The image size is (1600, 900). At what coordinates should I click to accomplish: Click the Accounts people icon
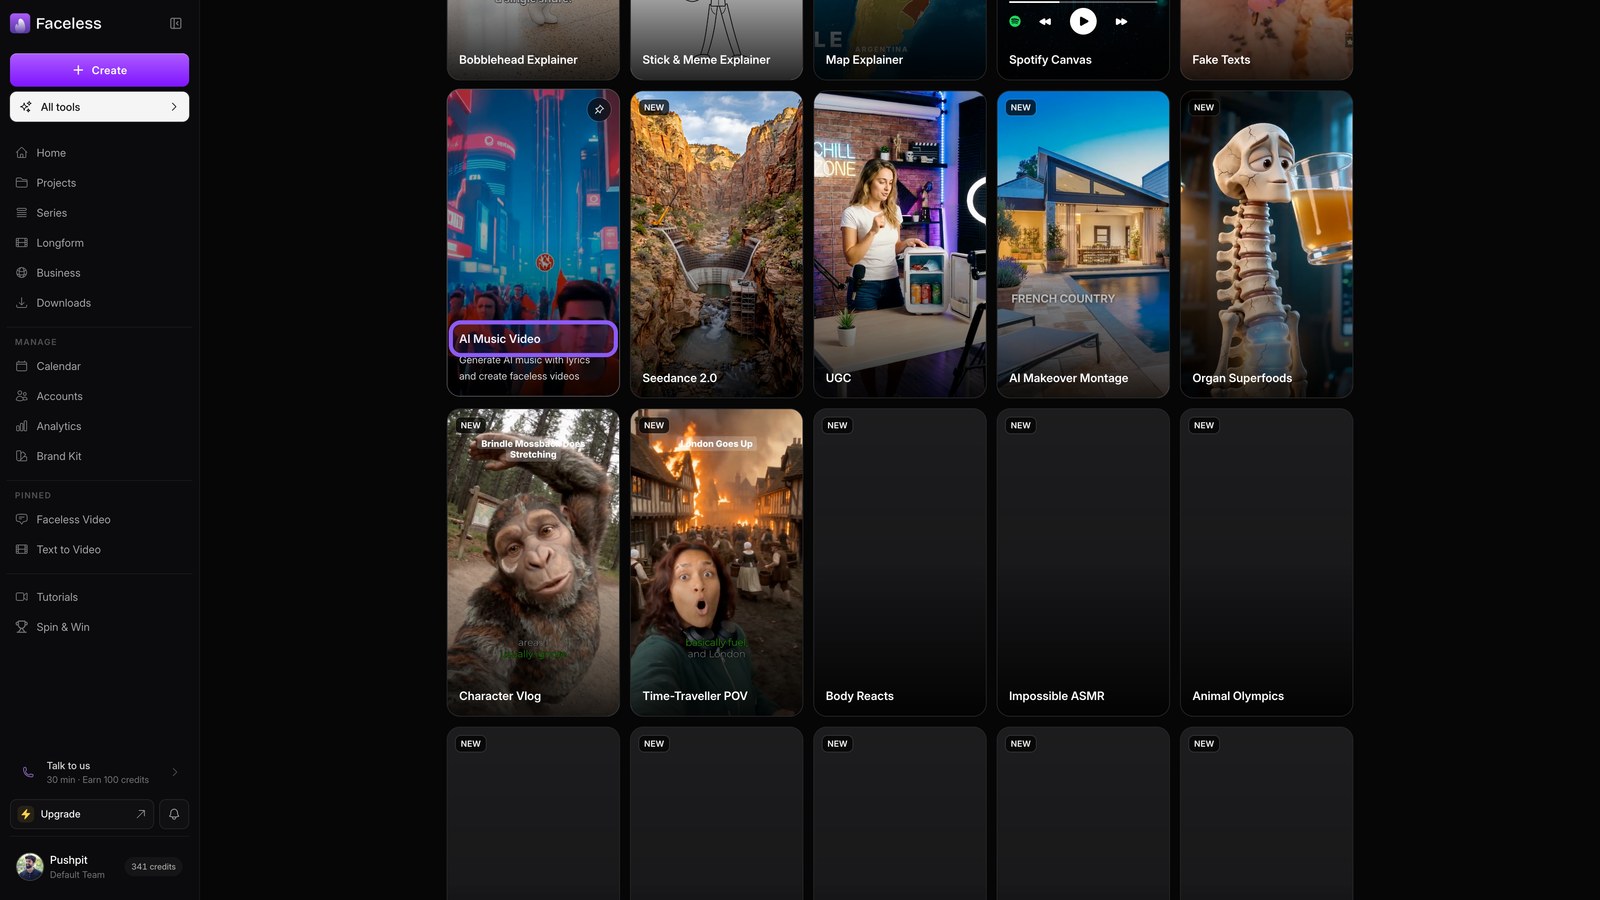22,396
